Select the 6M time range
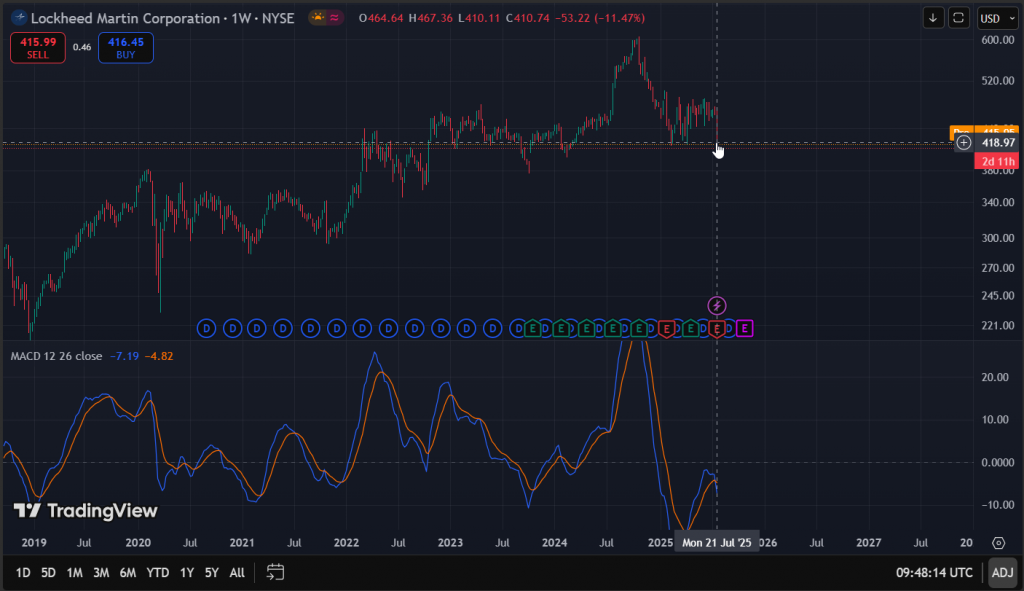Image resolution: width=1024 pixels, height=591 pixels. pos(127,573)
